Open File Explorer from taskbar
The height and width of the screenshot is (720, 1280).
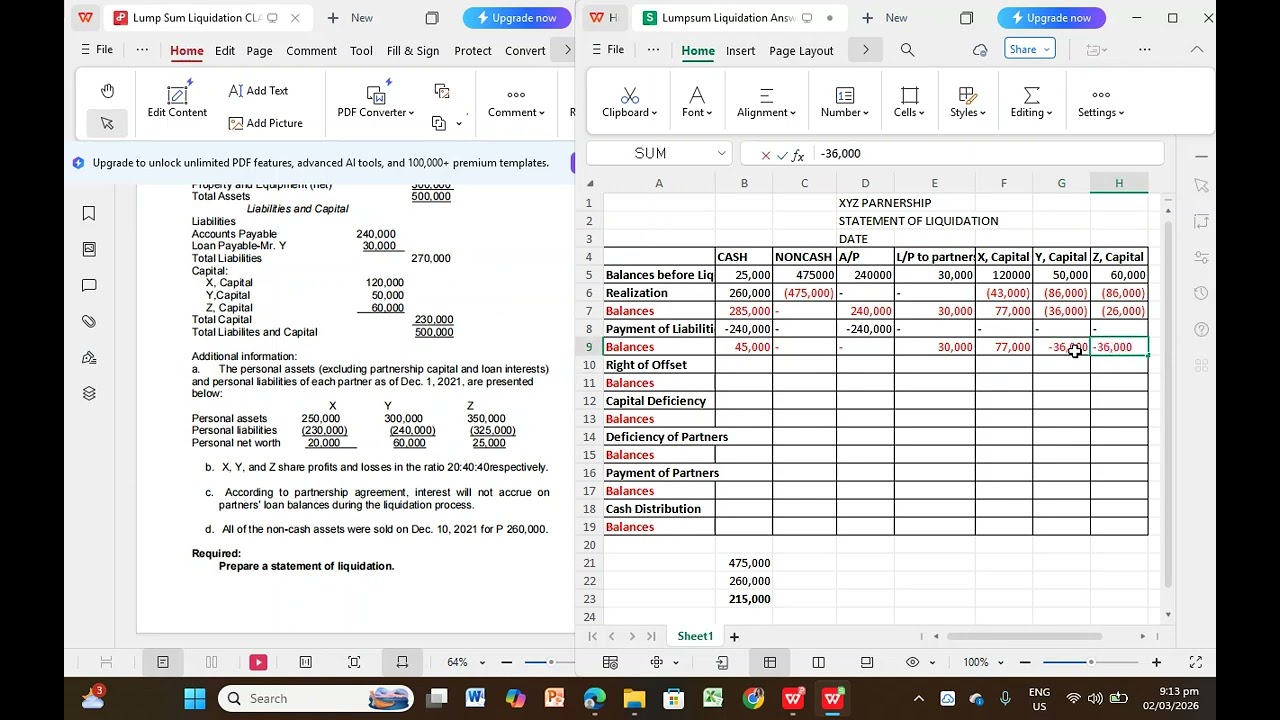(x=634, y=698)
